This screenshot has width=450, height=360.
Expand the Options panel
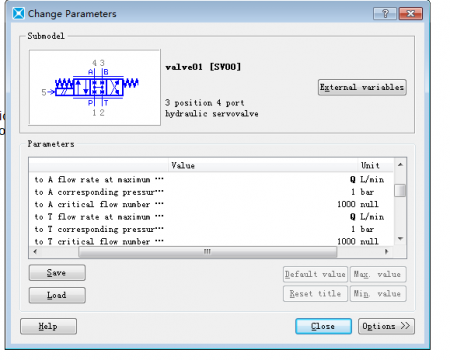tap(386, 326)
